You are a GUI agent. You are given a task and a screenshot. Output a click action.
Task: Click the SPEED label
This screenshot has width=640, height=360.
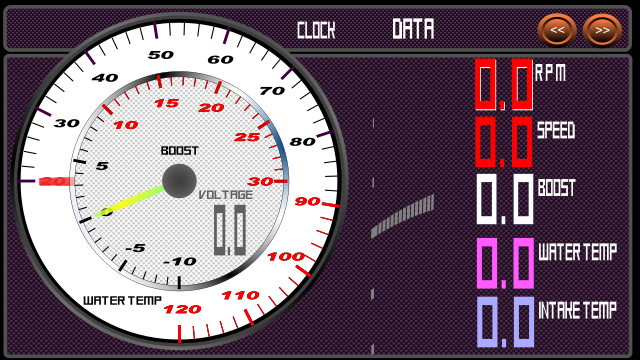tap(556, 130)
